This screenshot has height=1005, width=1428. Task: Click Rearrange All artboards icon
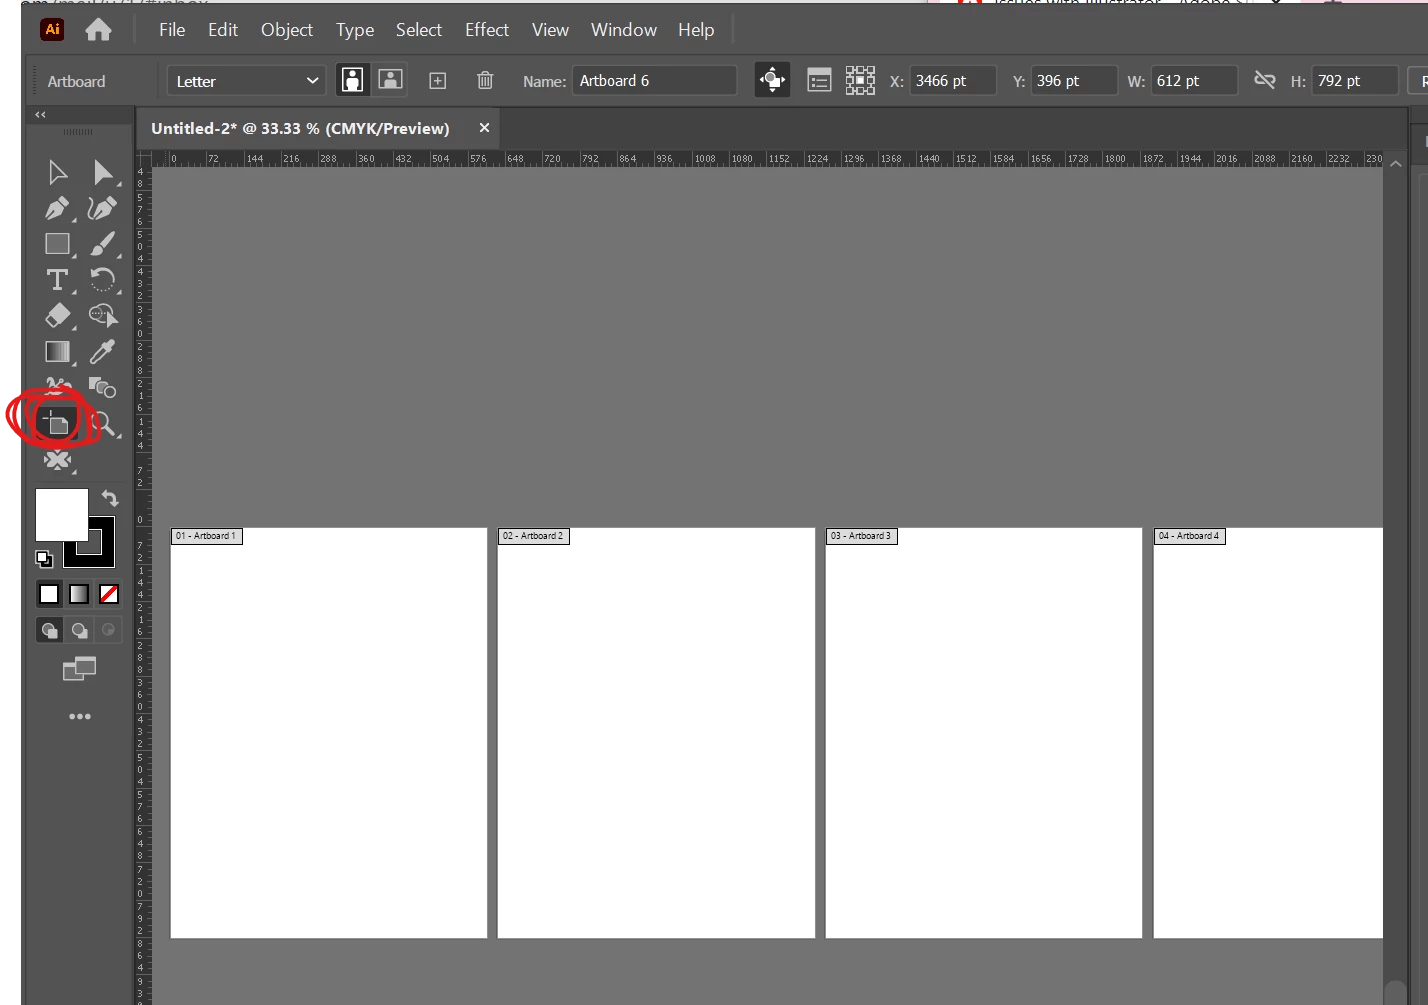coord(860,80)
